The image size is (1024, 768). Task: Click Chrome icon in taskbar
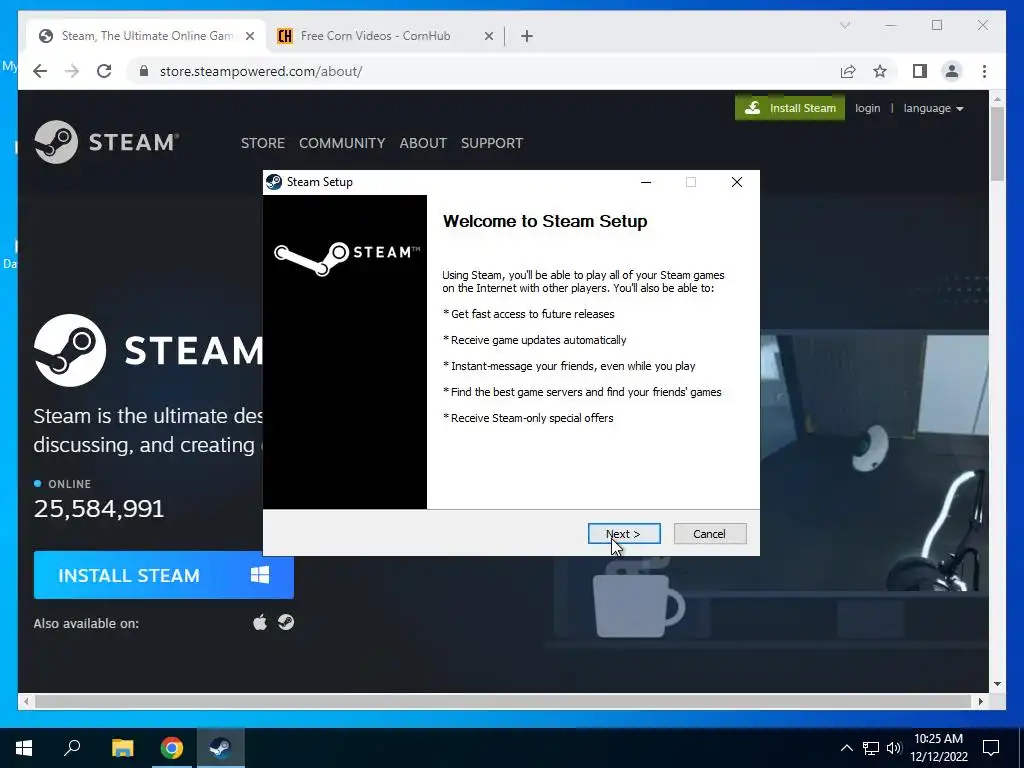[x=172, y=748]
